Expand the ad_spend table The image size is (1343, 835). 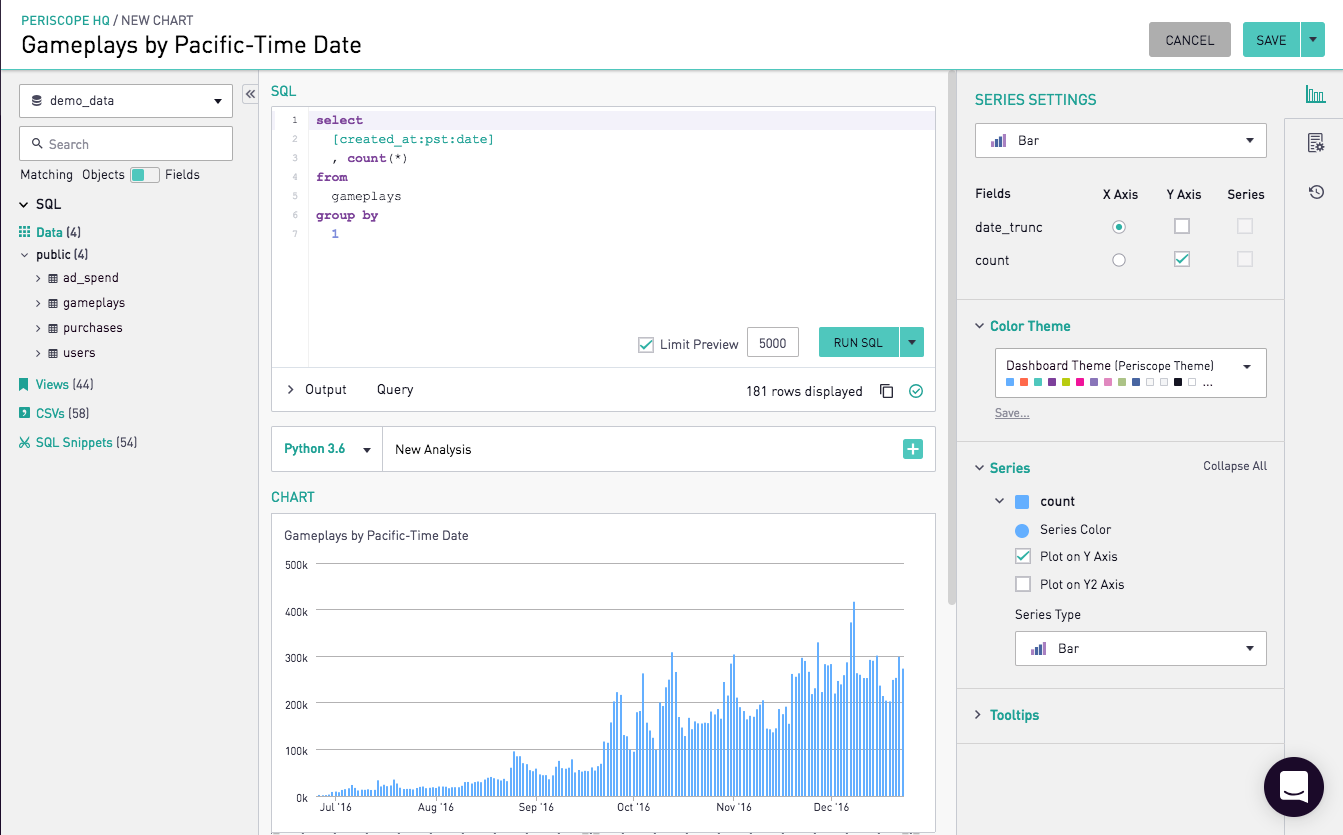click(38, 278)
